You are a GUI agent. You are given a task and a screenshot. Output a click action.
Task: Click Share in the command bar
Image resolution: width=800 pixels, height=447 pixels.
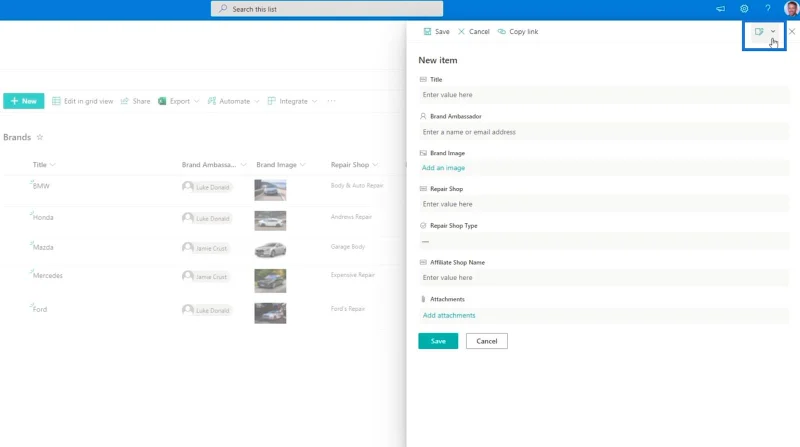coord(135,101)
